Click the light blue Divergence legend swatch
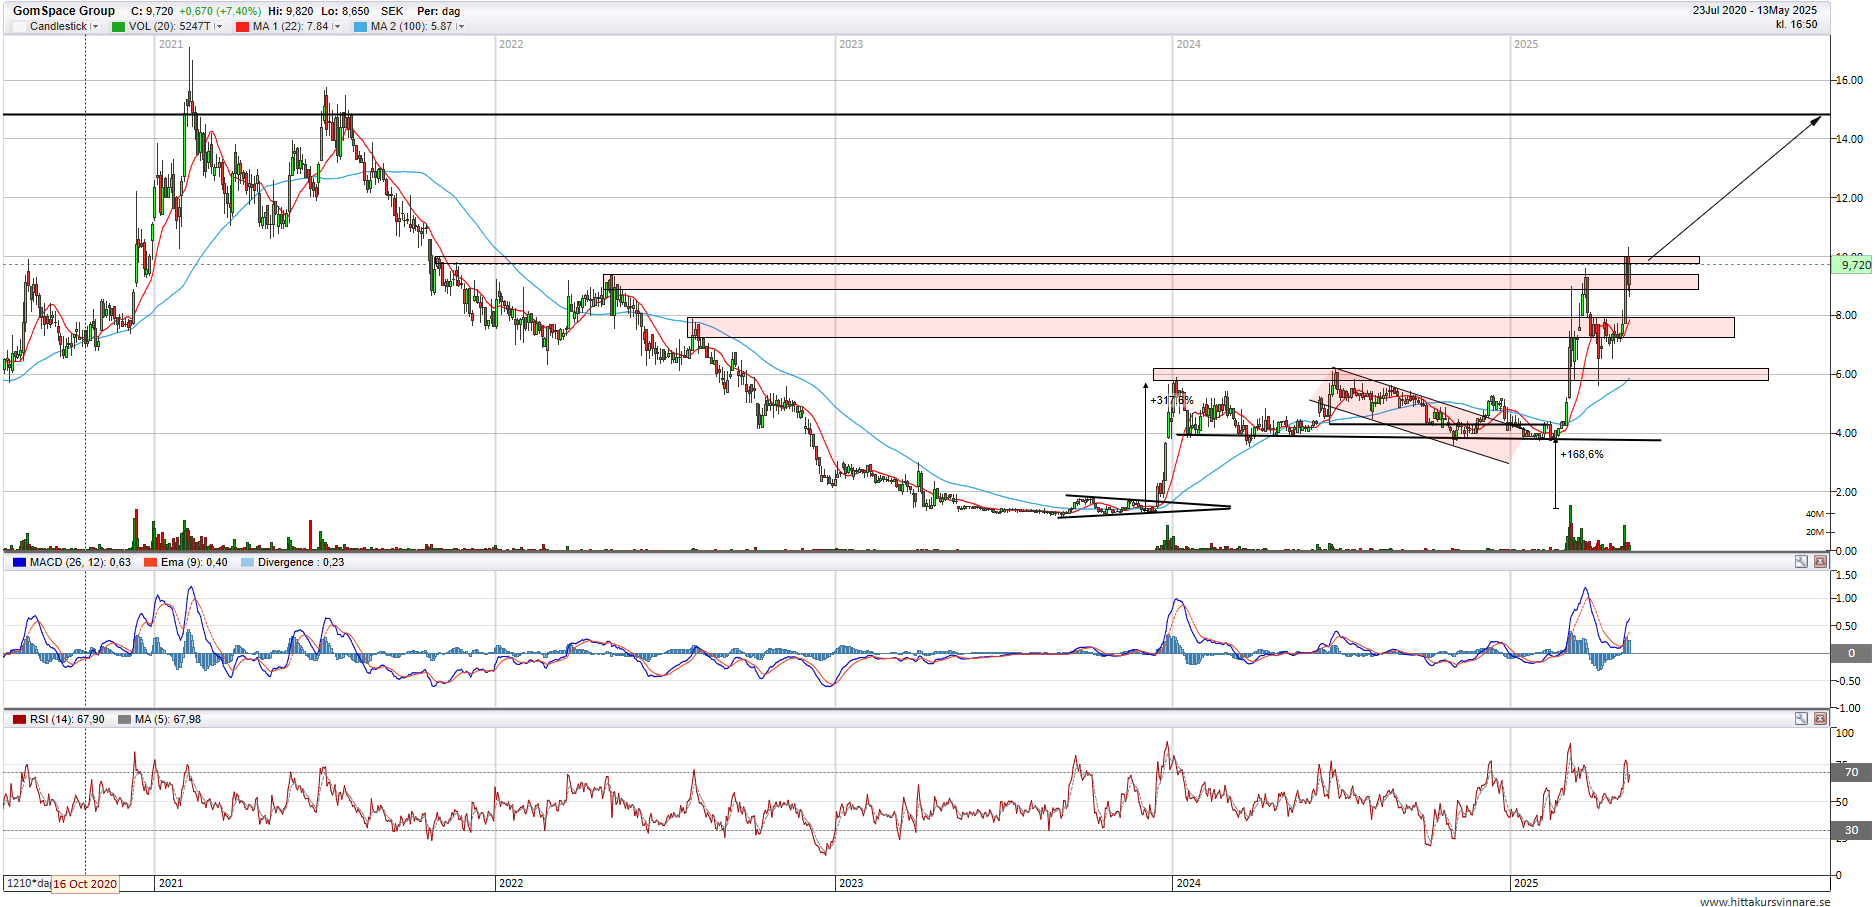This screenshot has width=1875, height=907. (247, 562)
